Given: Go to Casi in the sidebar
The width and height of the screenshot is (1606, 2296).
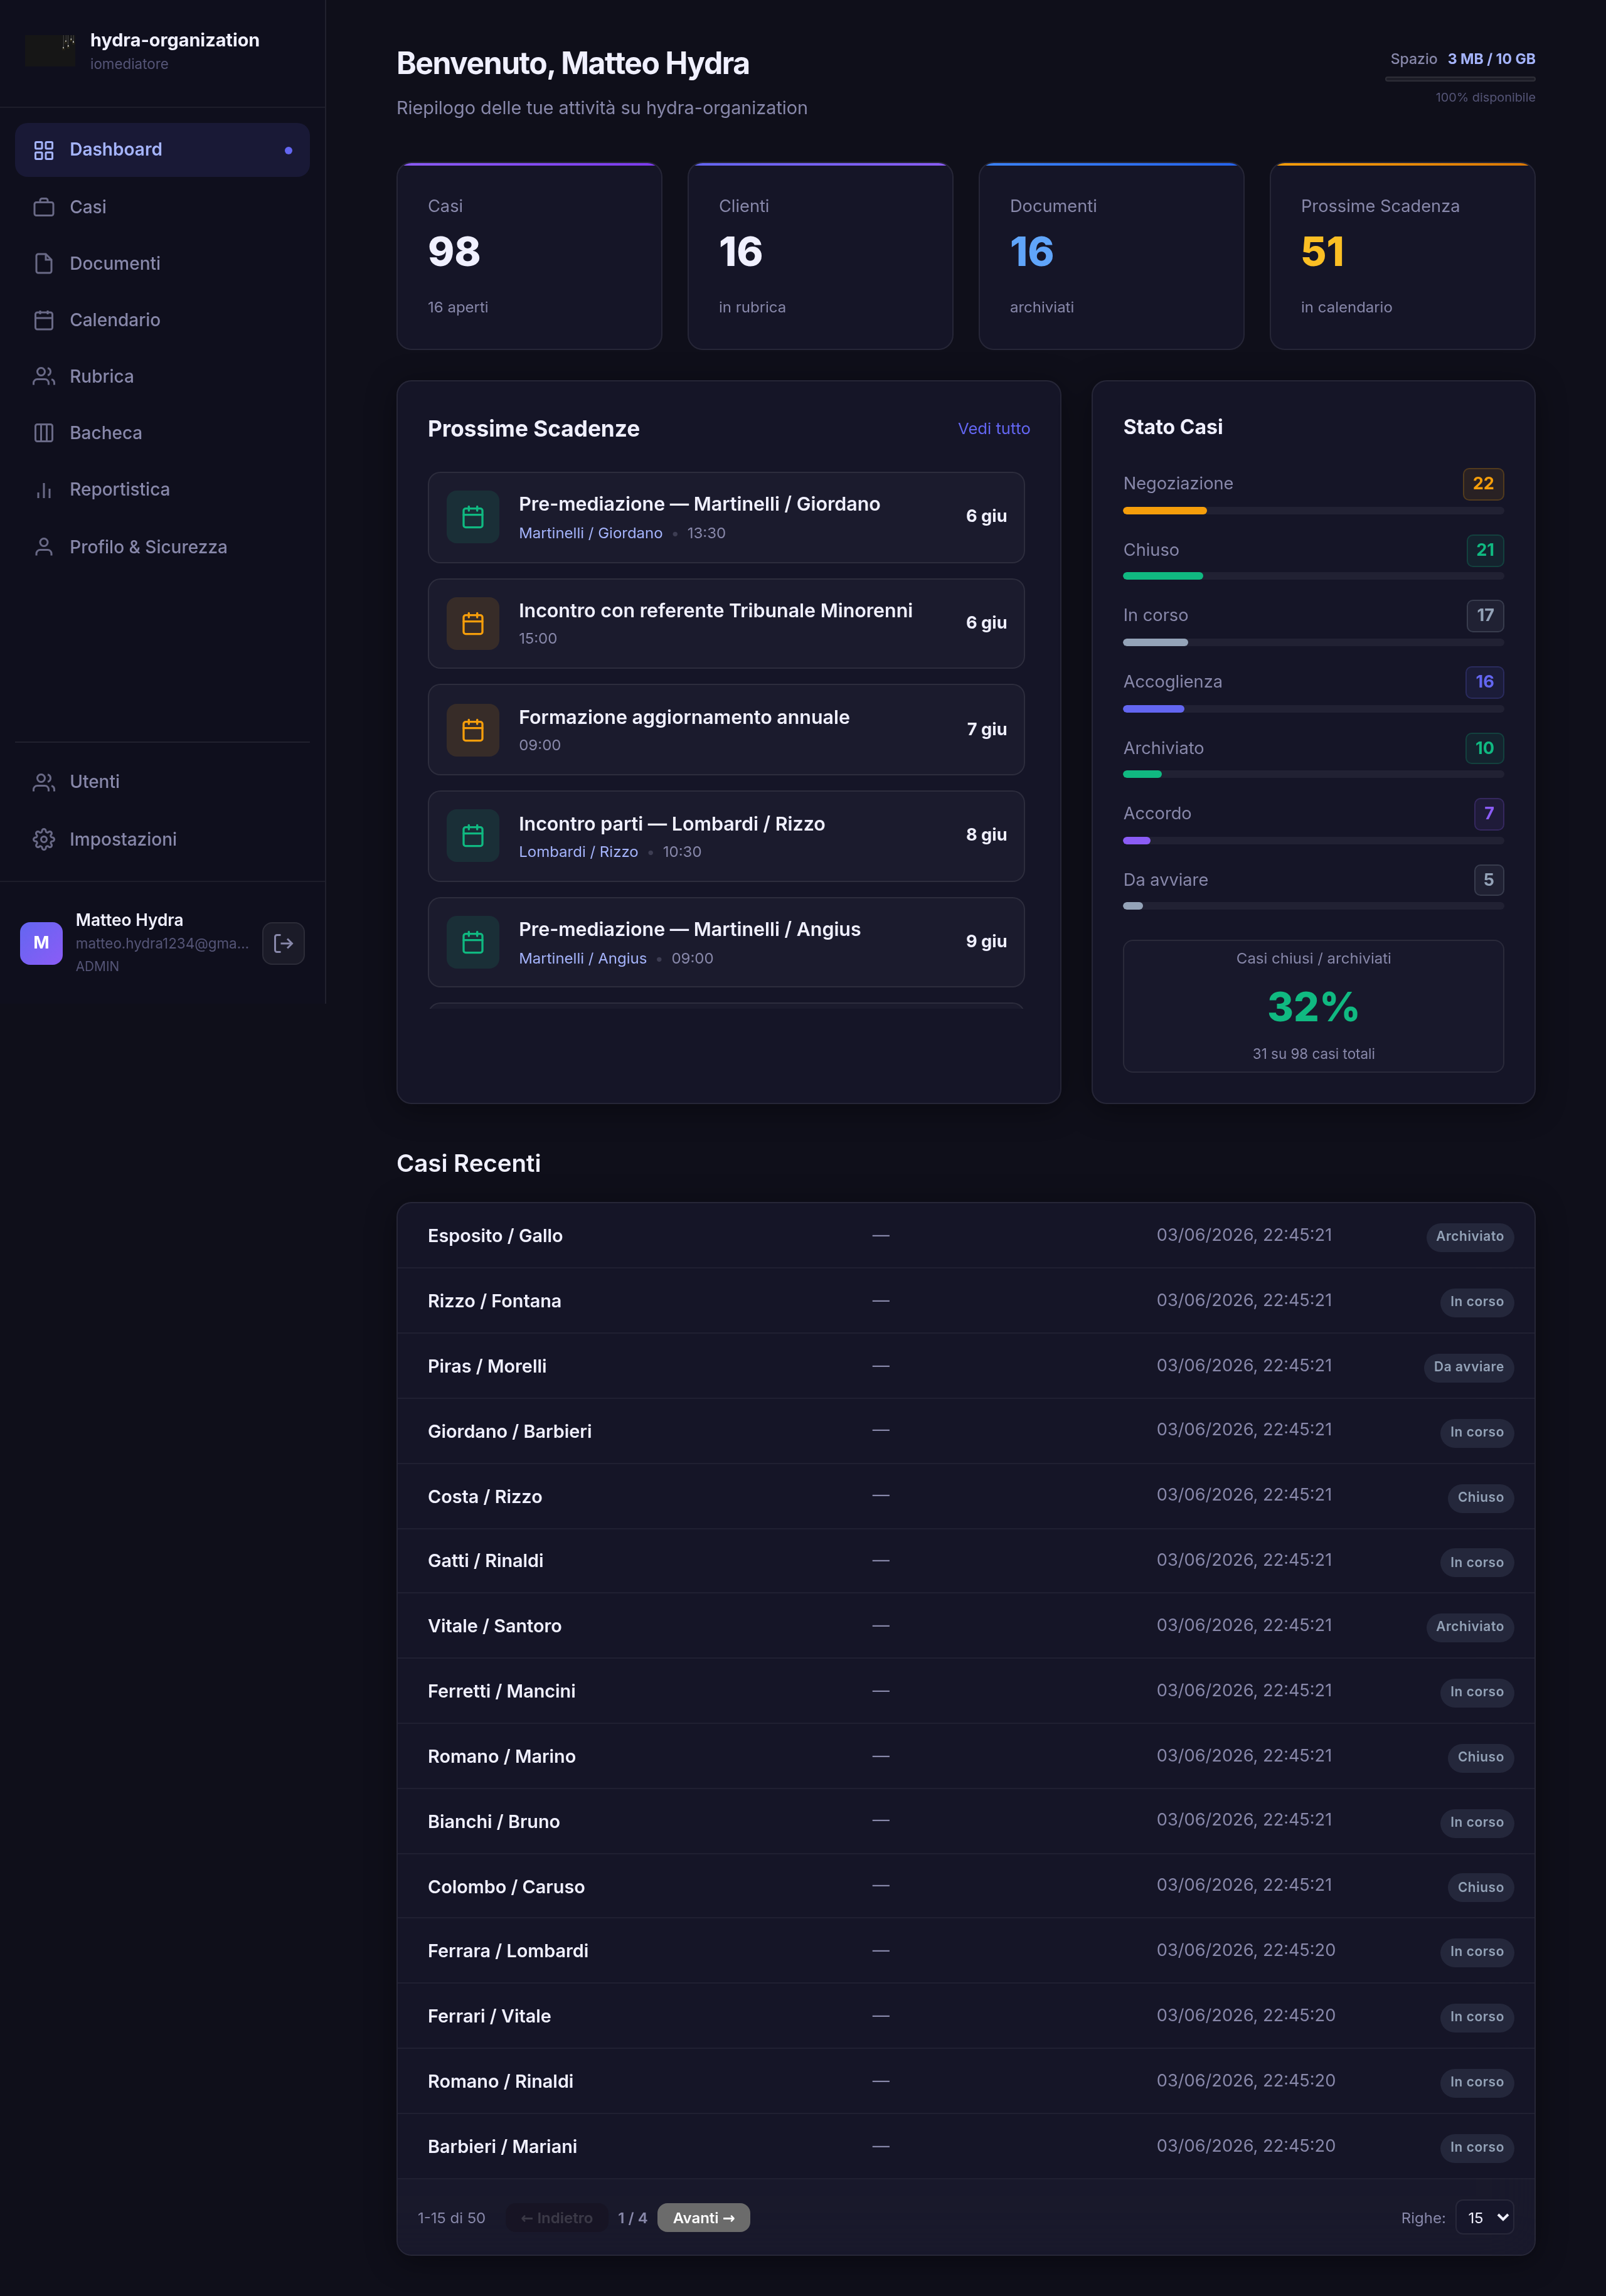Looking at the screenshot, I should (162, 207).
